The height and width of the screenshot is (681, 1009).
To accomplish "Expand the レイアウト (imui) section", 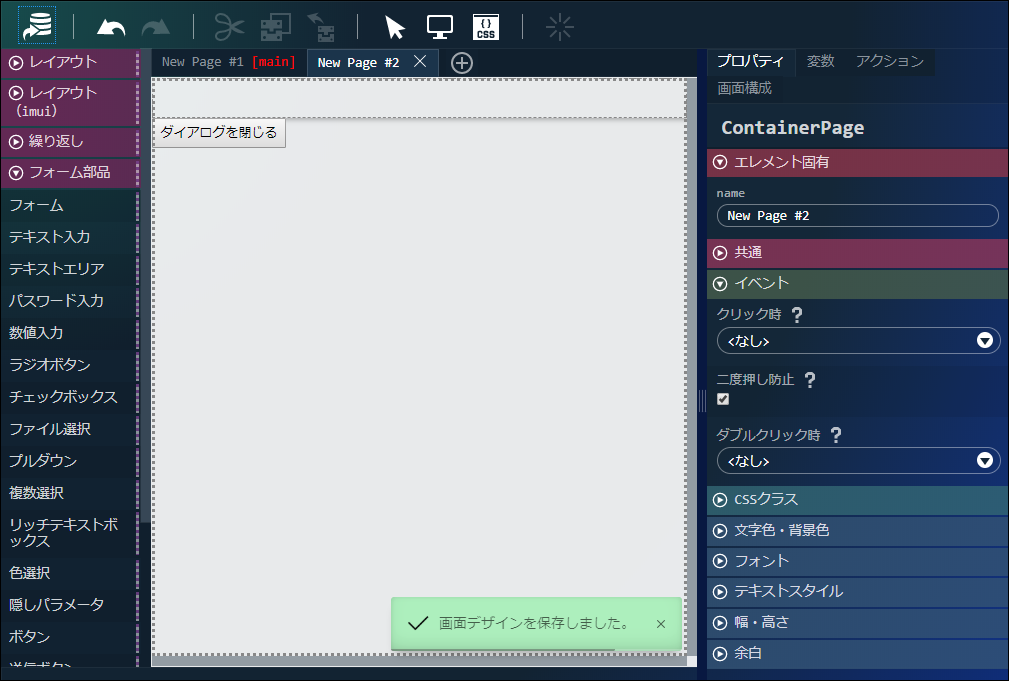I will pos(69,102).
